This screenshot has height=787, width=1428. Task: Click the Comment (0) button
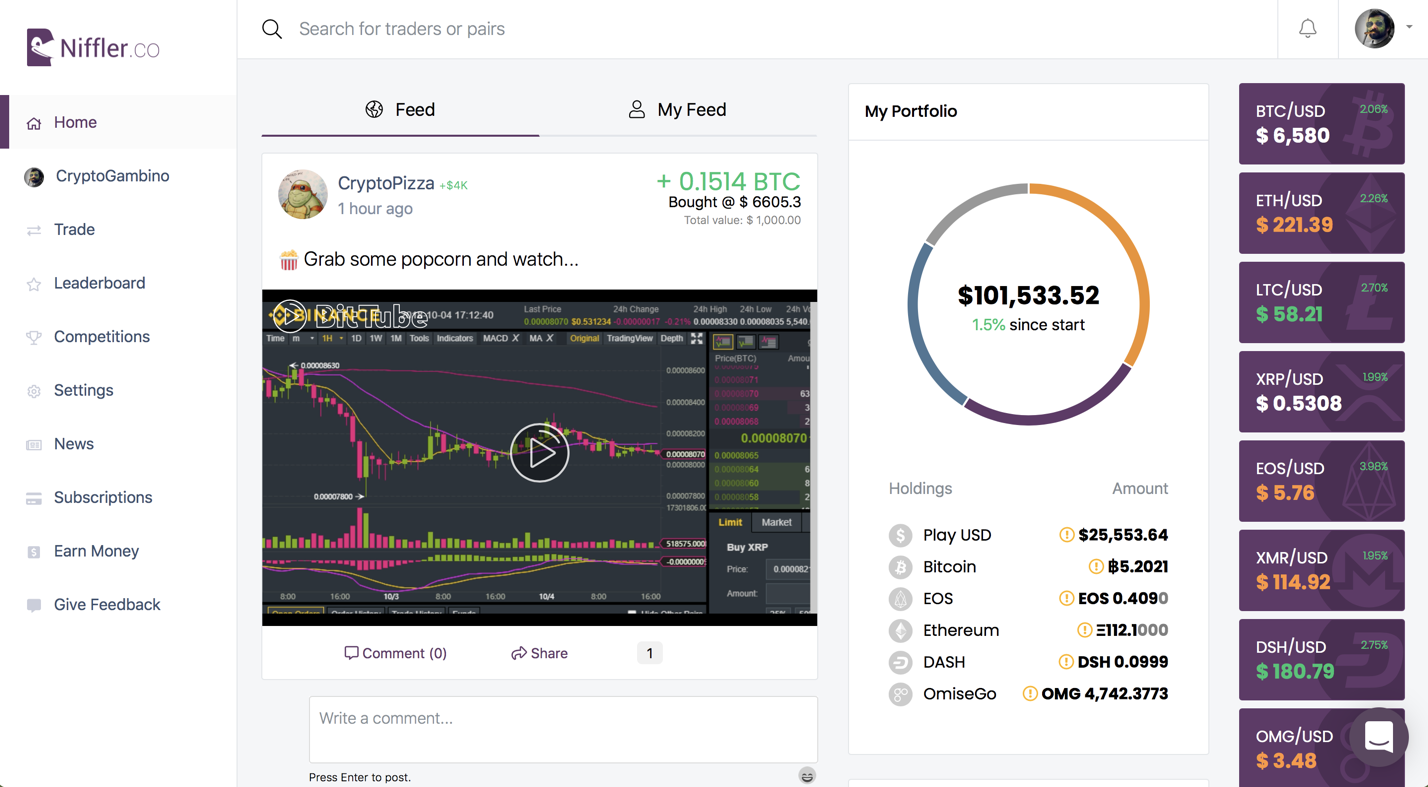click(395, 653)
